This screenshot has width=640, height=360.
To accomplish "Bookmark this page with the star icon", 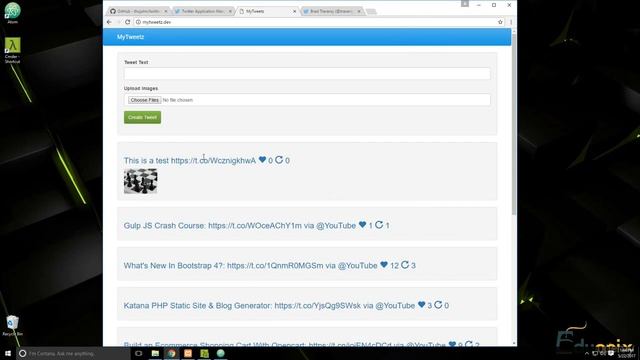I will pyautogui.click(x=500, y=22).
